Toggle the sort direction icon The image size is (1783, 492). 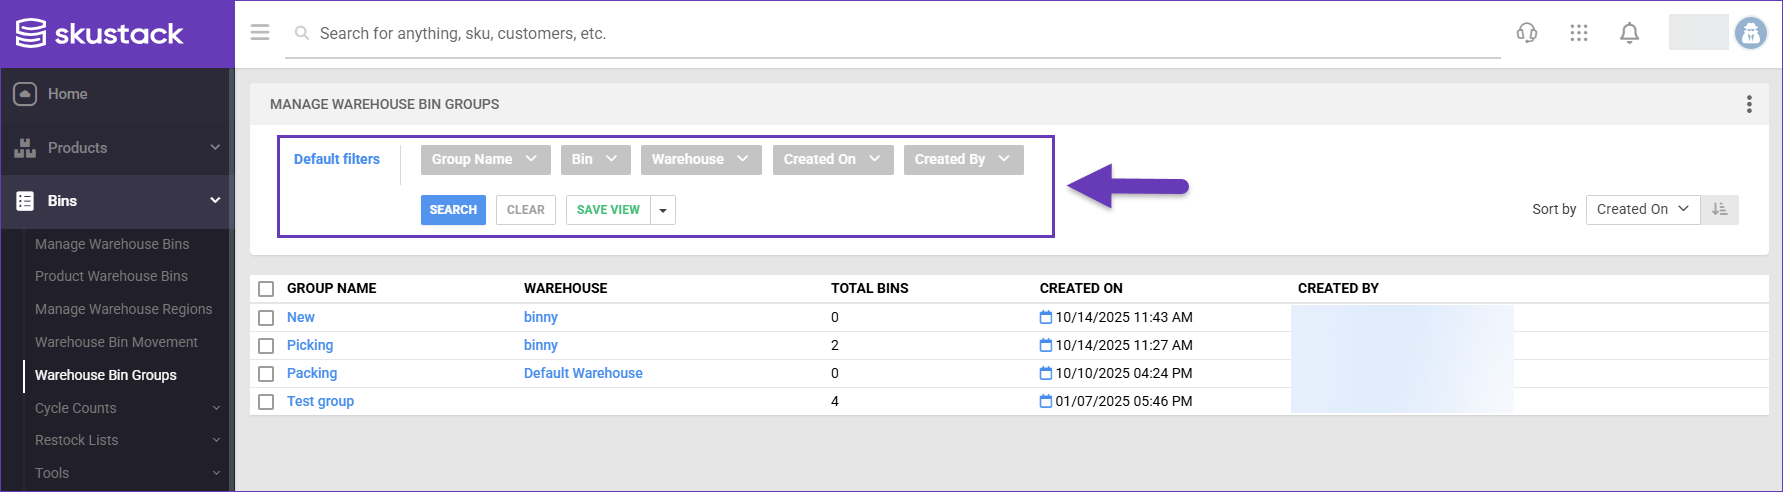[x=1719, y=209]
